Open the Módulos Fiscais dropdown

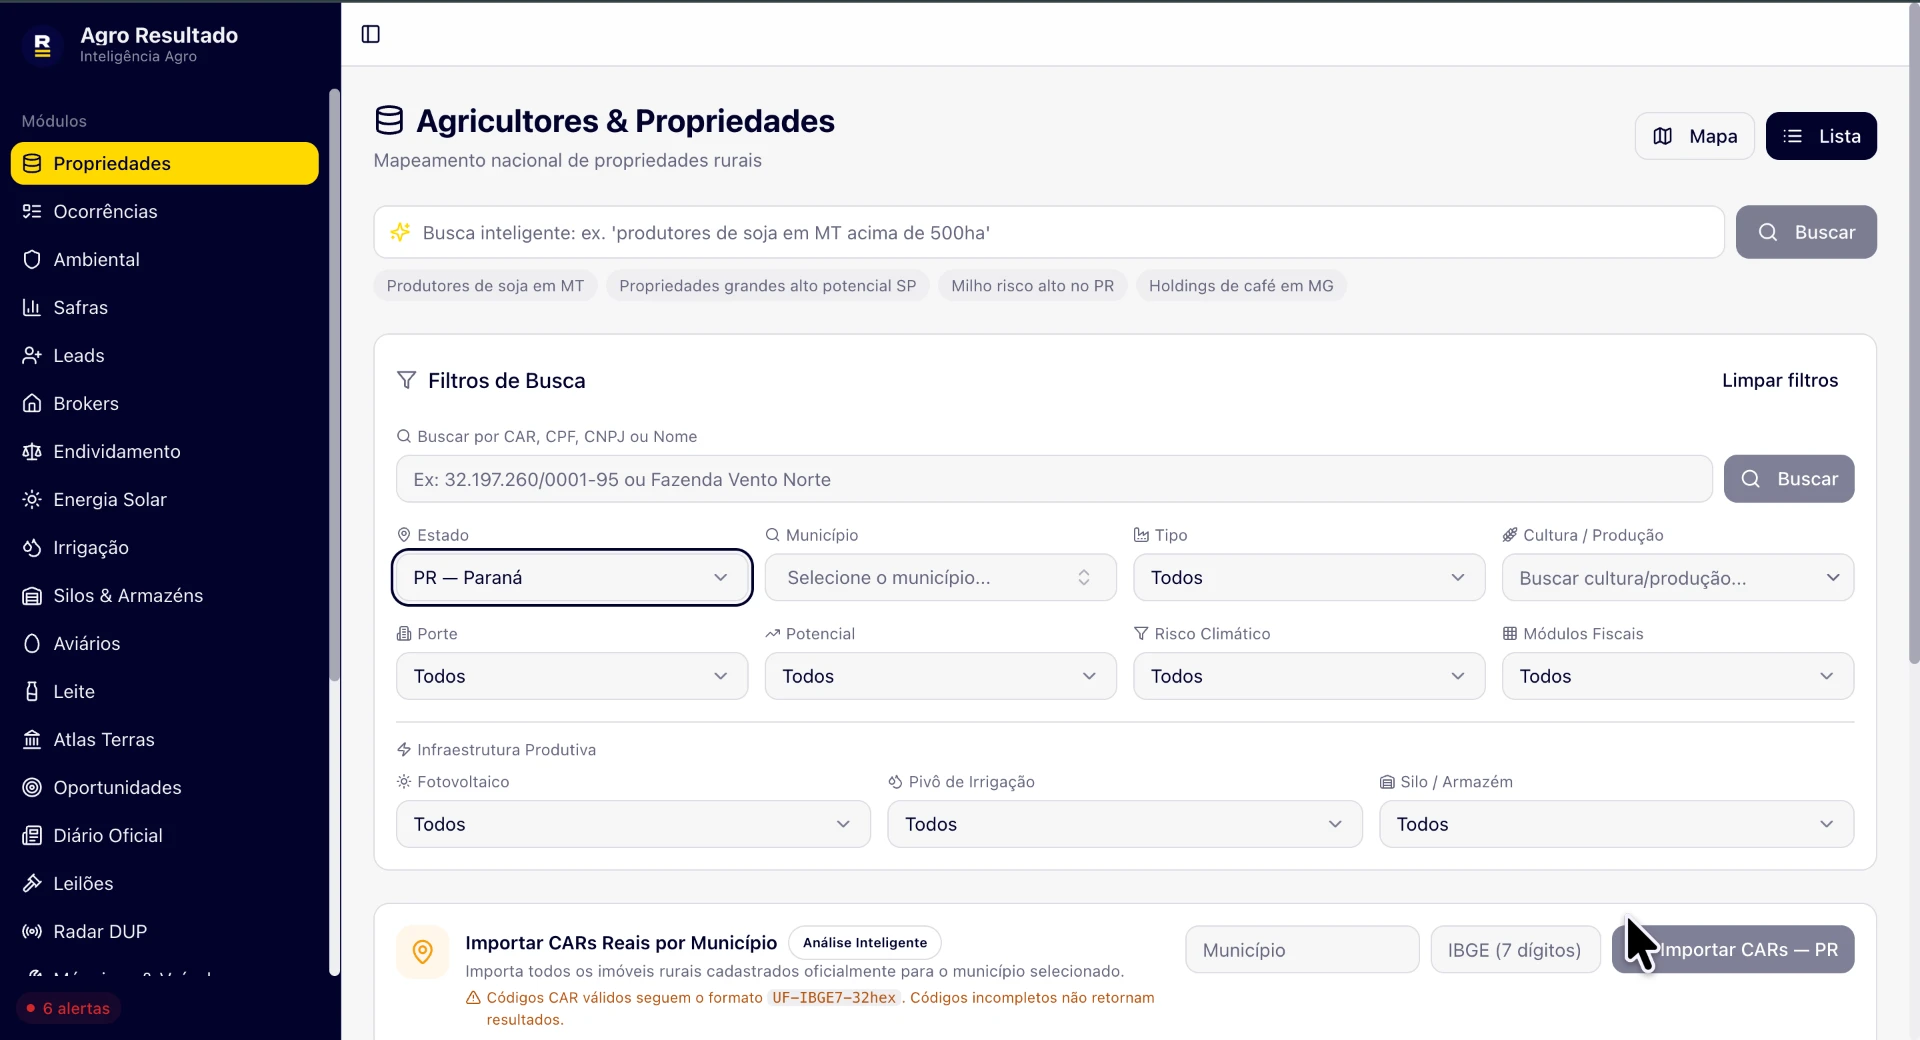click(x=1678, y=676)
